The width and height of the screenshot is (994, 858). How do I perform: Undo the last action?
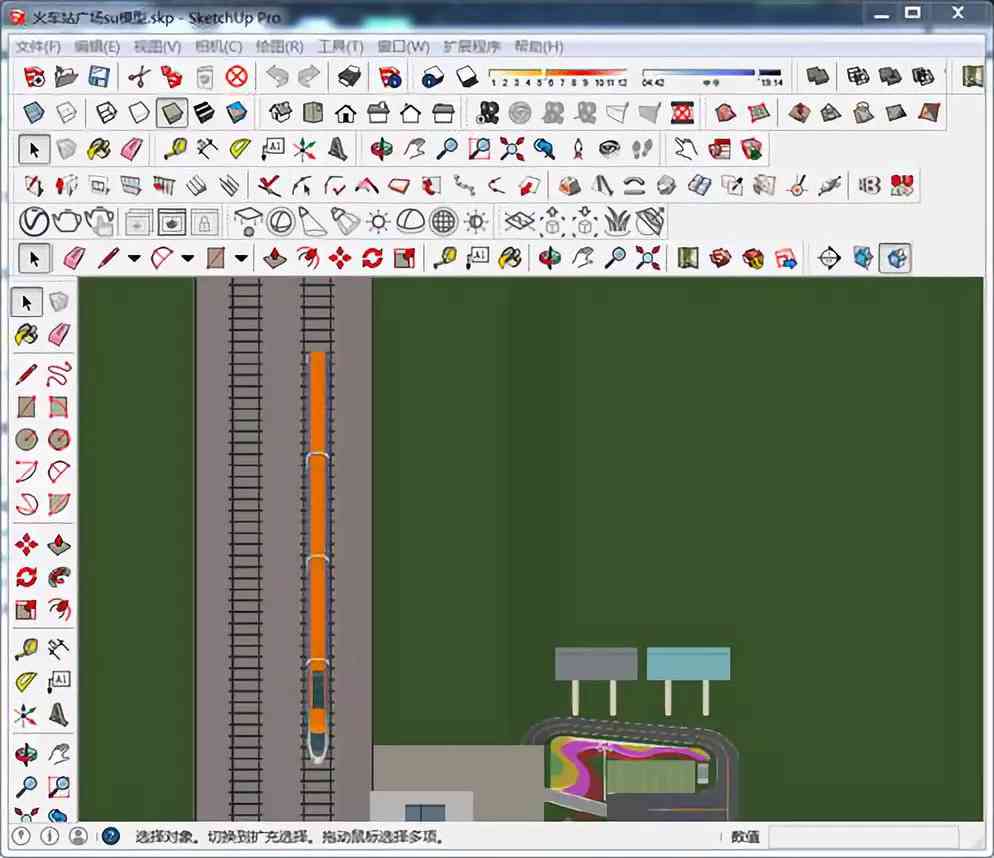pyautogui.click(x=277, y=77)
